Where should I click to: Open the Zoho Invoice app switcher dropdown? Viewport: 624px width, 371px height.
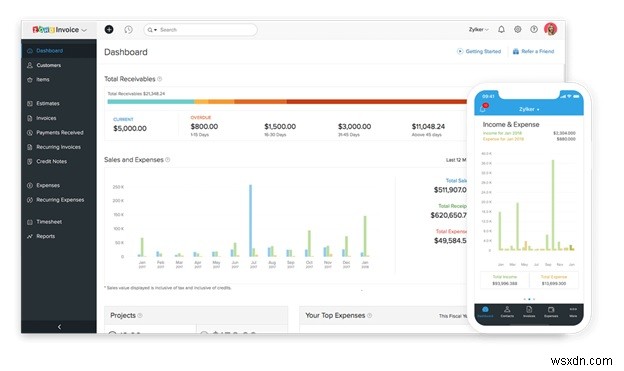(84, 30)
